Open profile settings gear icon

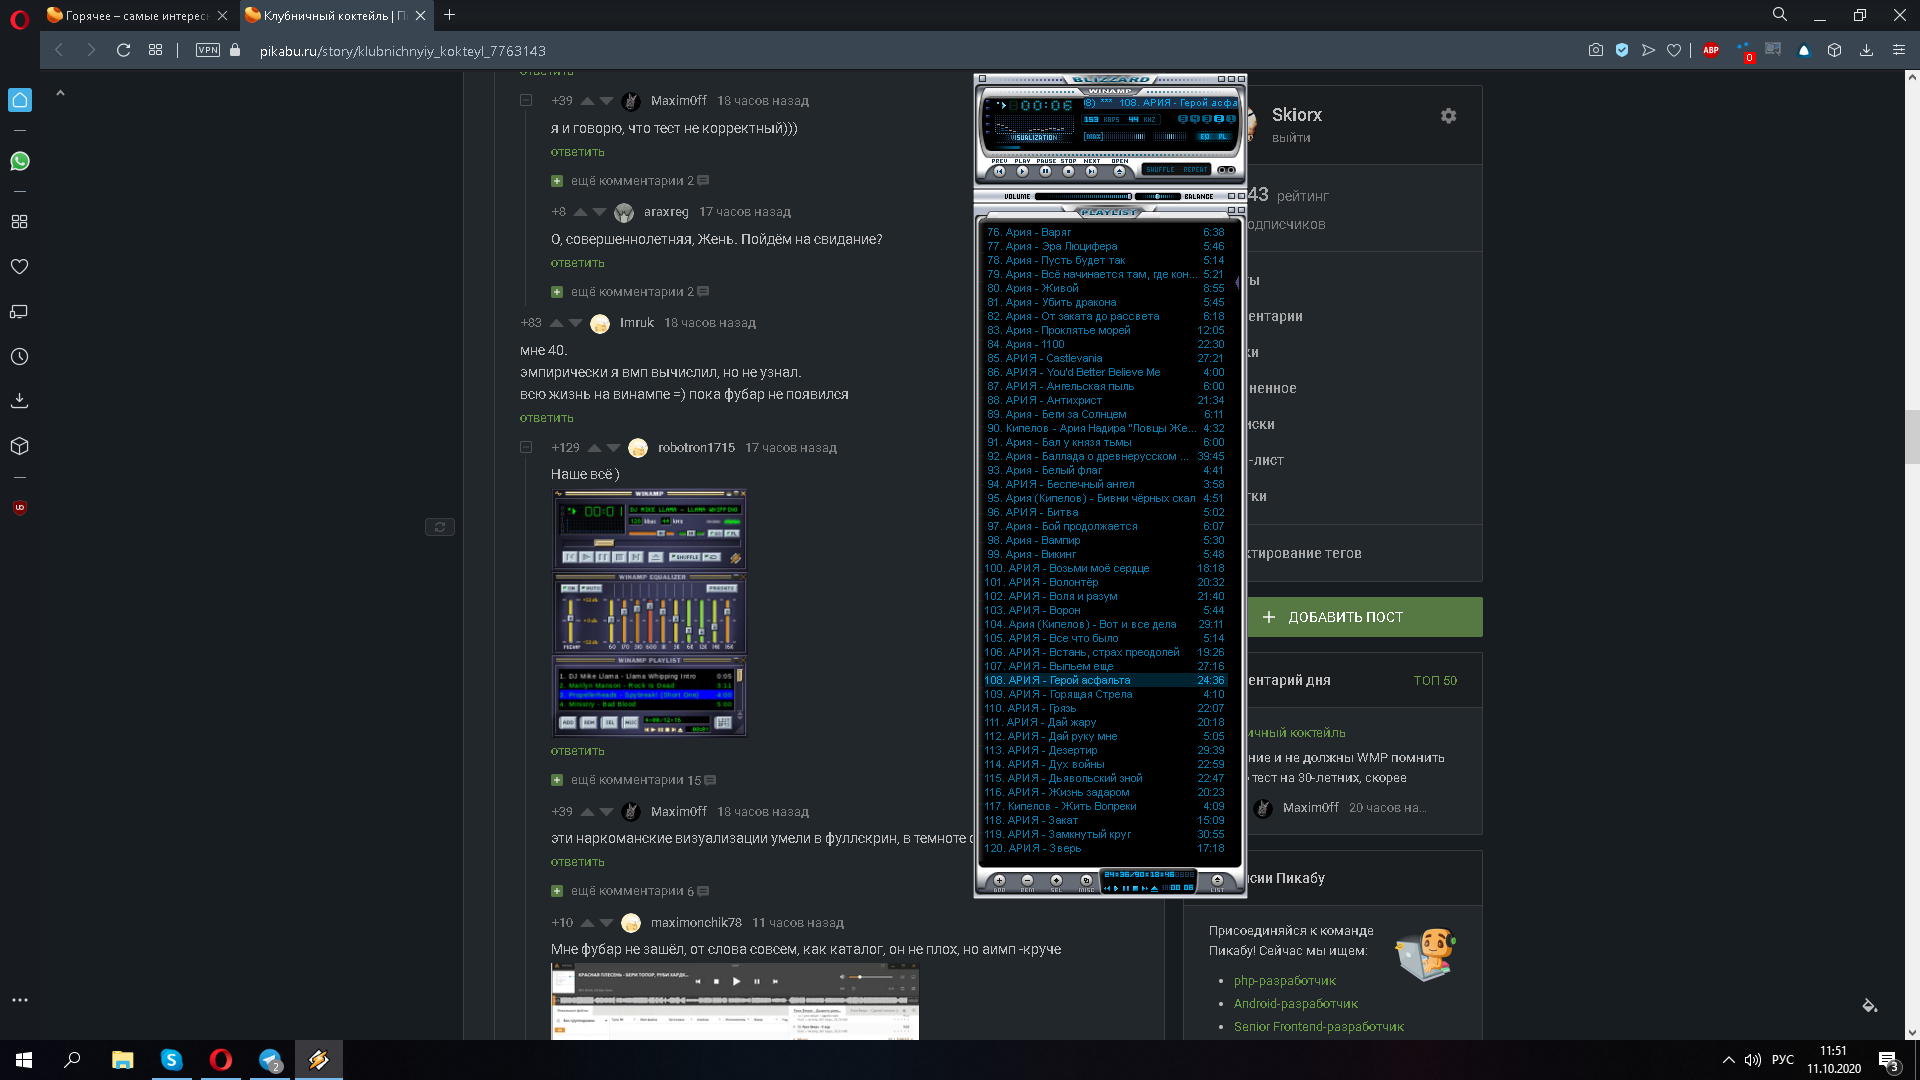click(1448, 116)
